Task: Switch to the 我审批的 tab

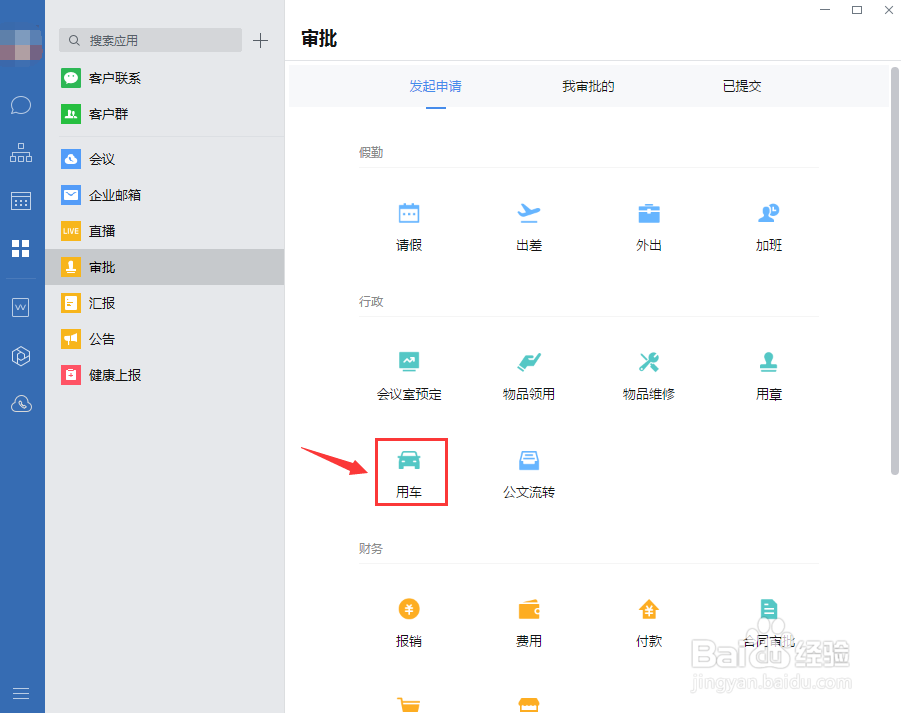Action: [588, 86]
